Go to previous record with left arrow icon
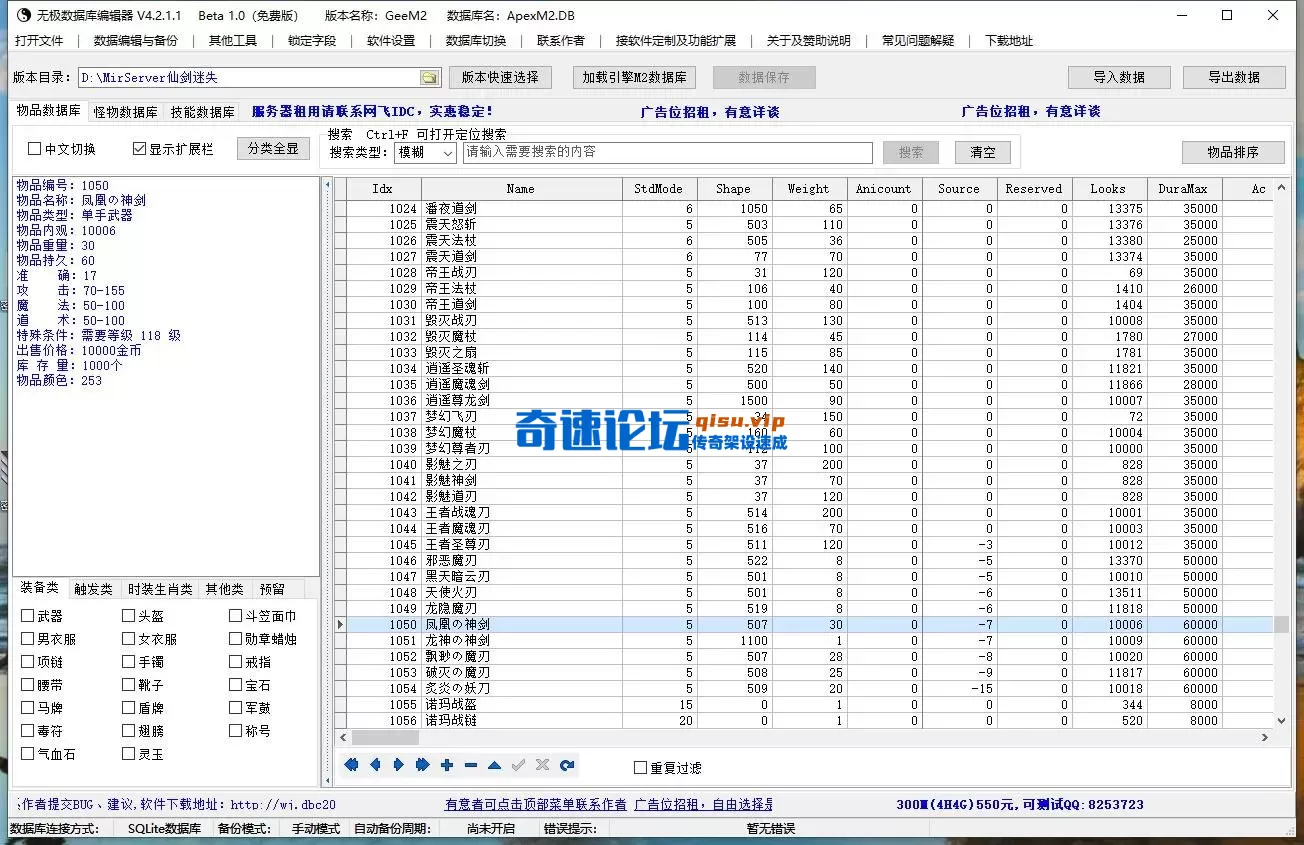Image resolution: width=1304 pixels, height=845 pixels. pyautogui.click(x=375, y=765)
